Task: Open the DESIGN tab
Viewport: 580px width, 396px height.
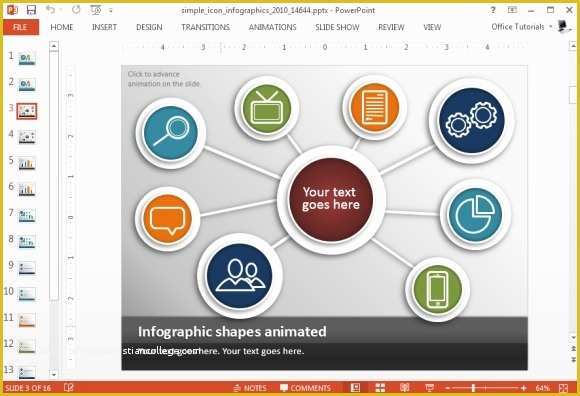Action: [149, 27]
